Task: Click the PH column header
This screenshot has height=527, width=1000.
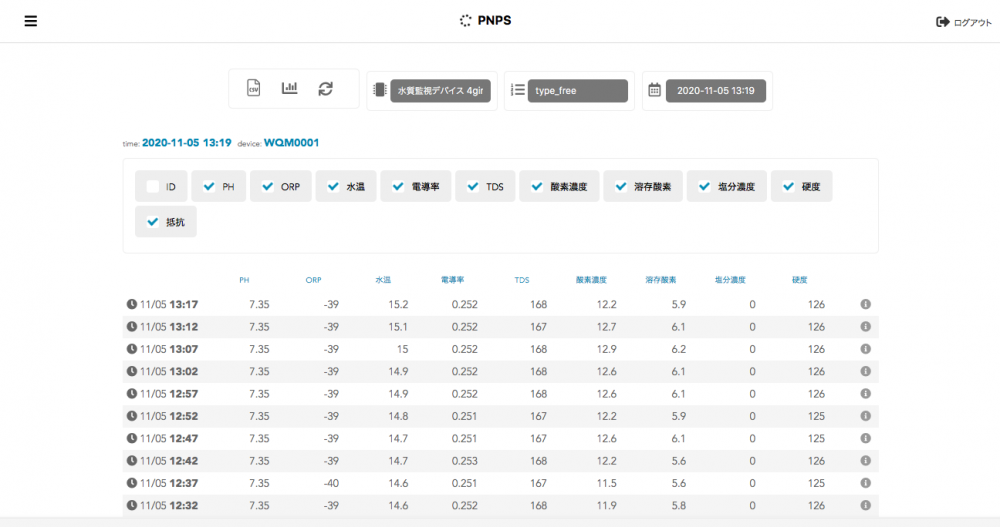Action: click(244, 280)
